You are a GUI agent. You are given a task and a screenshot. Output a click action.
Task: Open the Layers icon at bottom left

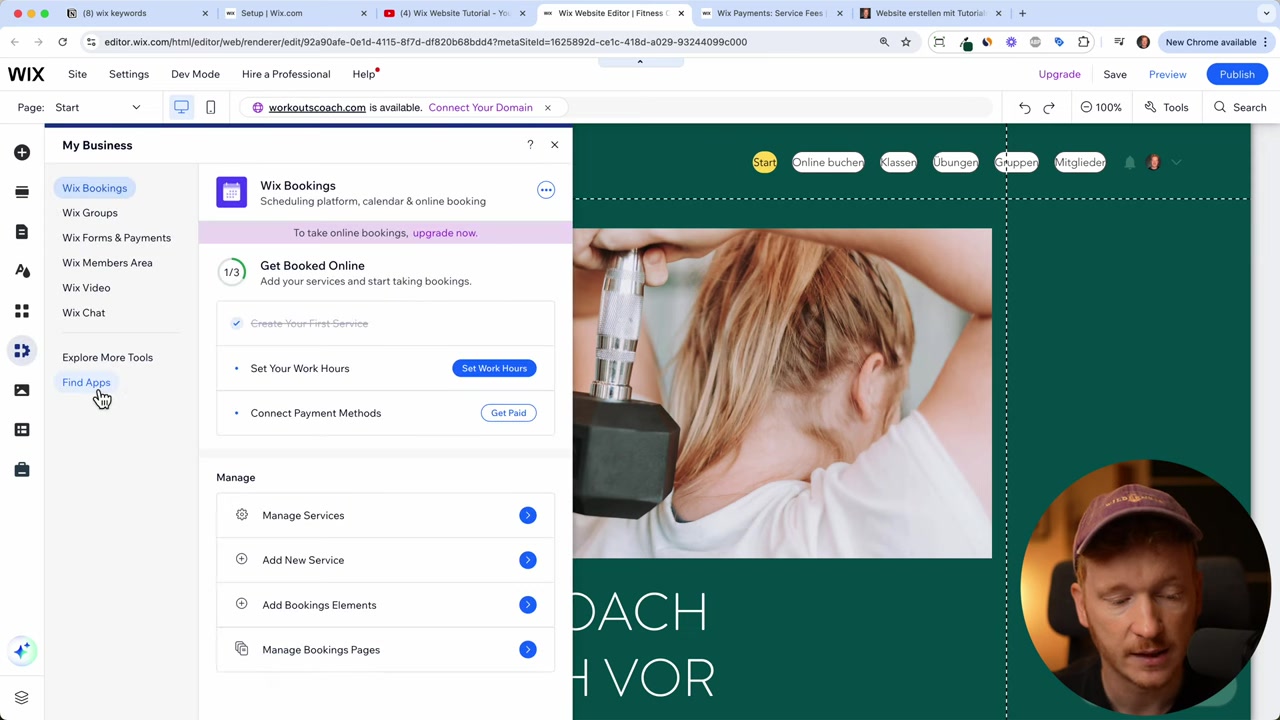point(21,697)
